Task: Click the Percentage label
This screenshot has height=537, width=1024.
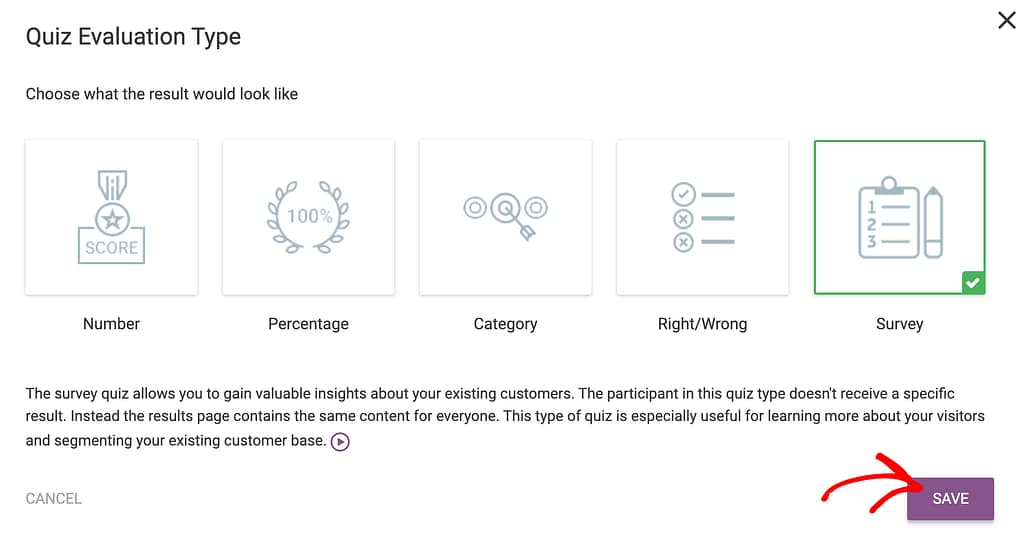Action: click(x=308, y=324)
